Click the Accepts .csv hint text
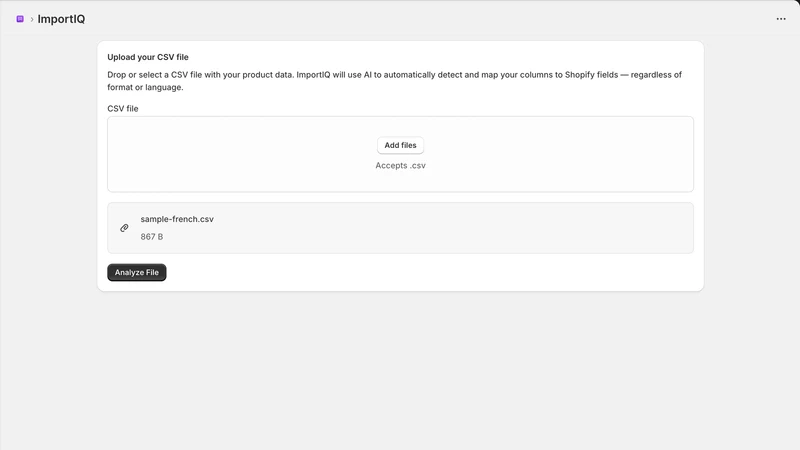Viewport: 800px width, 450px height. click(400, 165)
